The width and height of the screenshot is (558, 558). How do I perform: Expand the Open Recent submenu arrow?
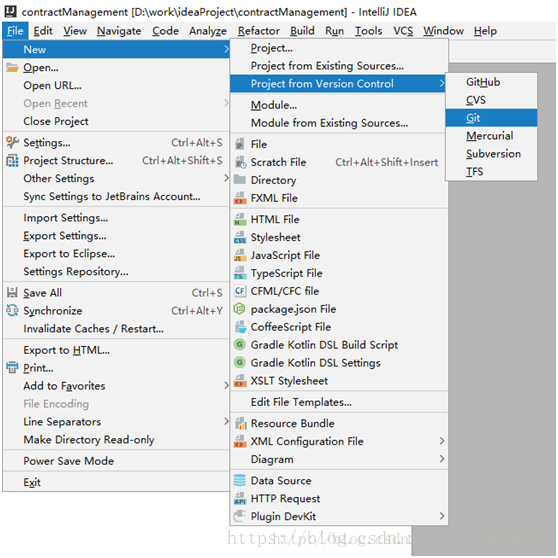coord(226,103)
